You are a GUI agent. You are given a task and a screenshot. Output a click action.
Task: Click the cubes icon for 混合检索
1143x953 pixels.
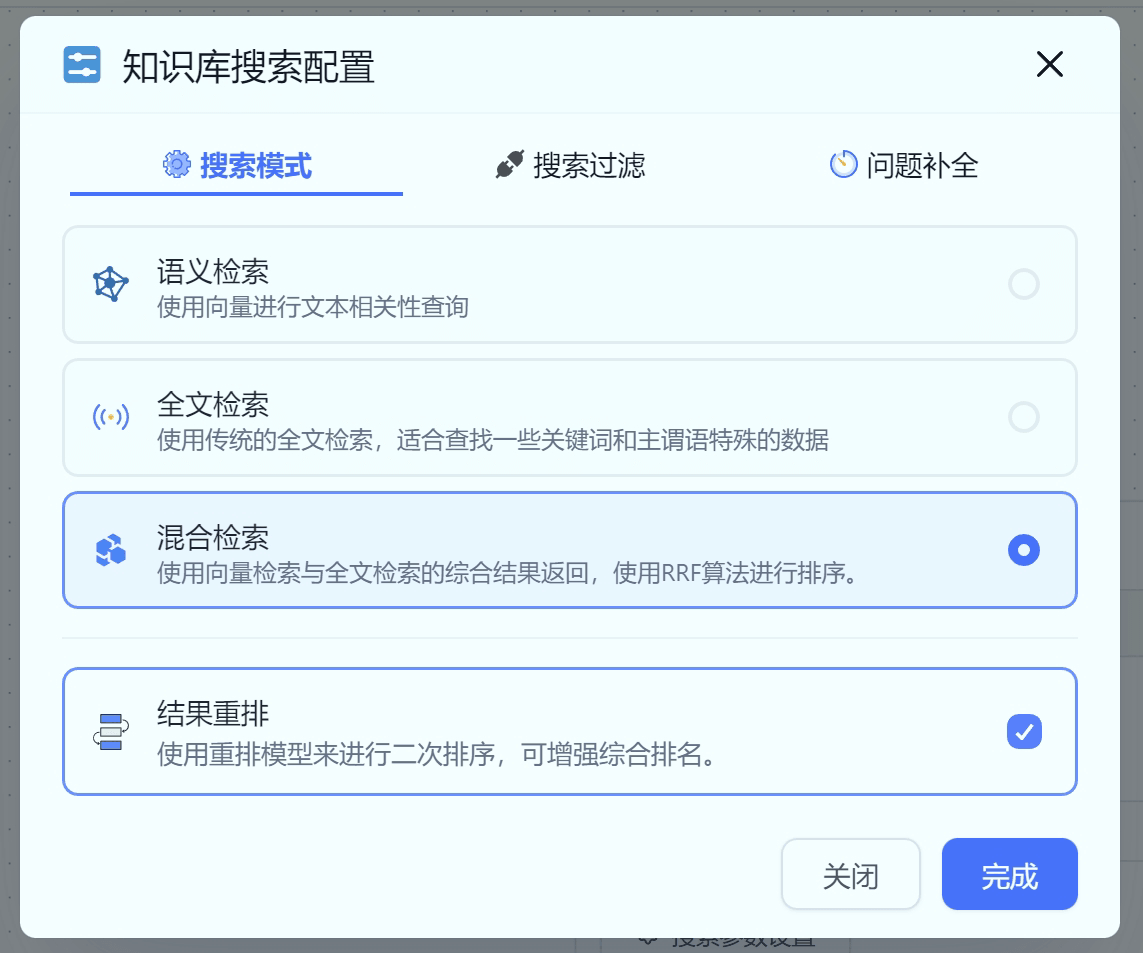[110, 550]
